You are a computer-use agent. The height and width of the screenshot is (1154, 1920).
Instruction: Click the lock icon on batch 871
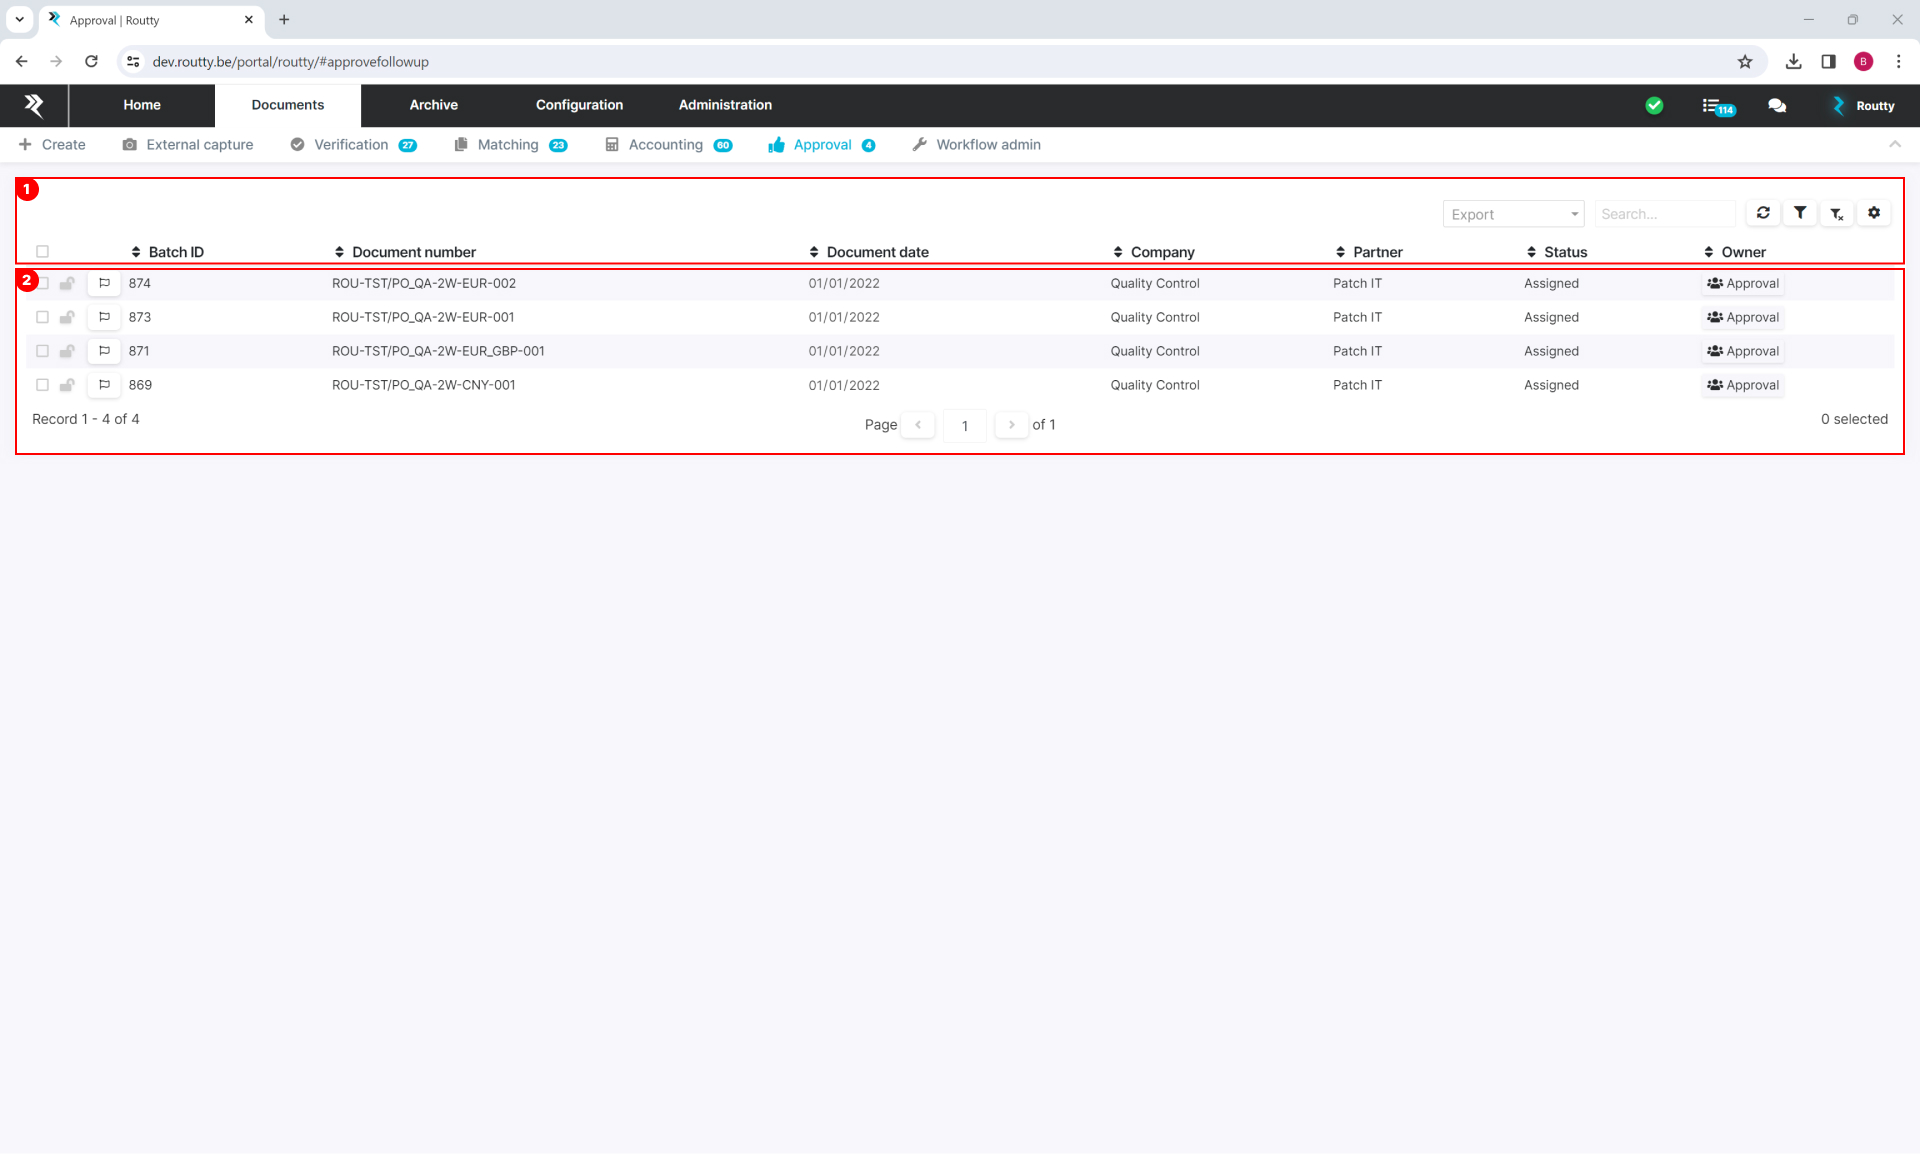pos(67,351)
